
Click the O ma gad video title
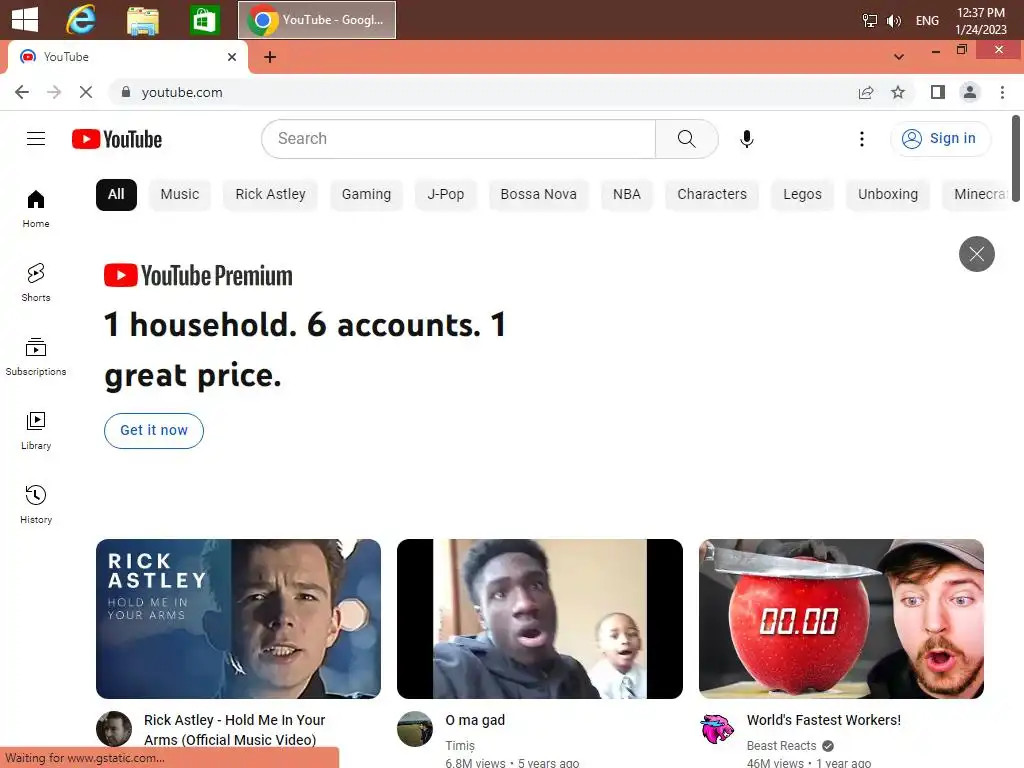point(475,720)
